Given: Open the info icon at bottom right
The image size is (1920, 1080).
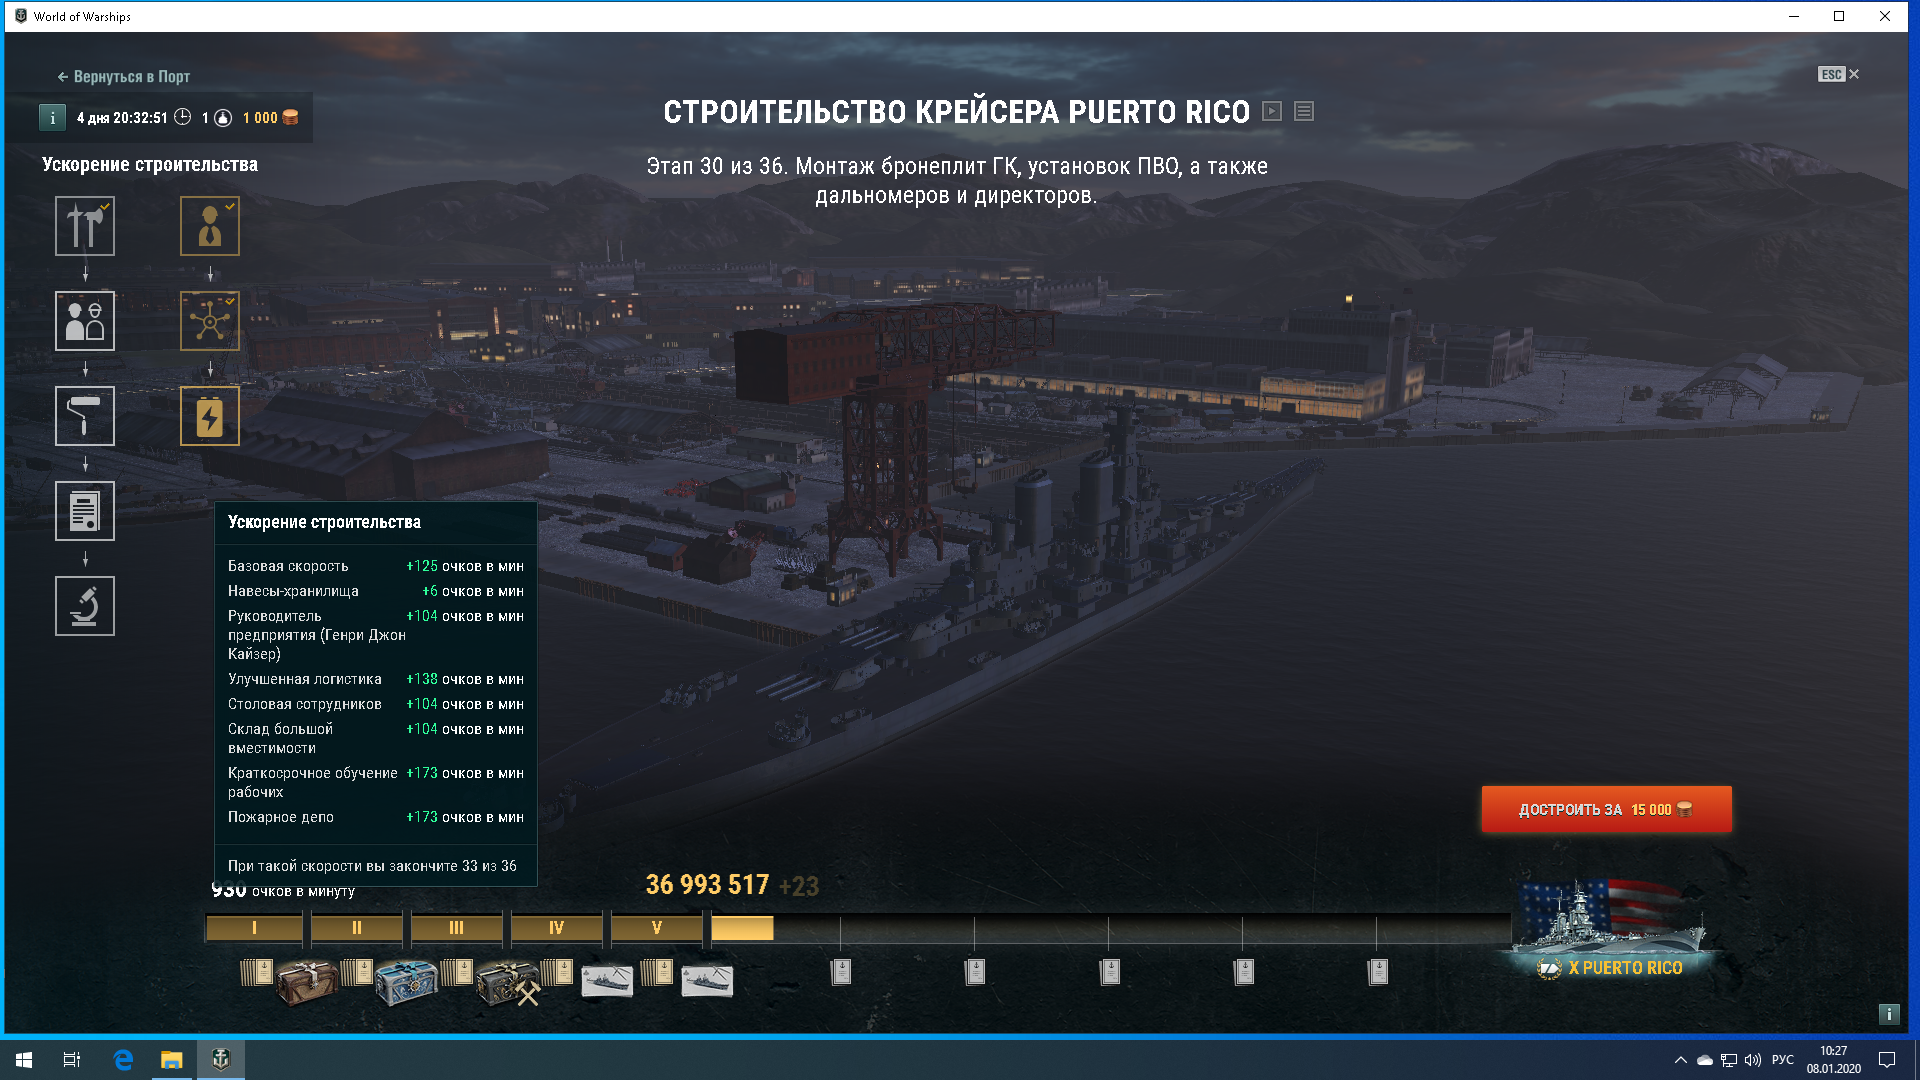Looking at the screenshot, I should tap(1888, 1014).
